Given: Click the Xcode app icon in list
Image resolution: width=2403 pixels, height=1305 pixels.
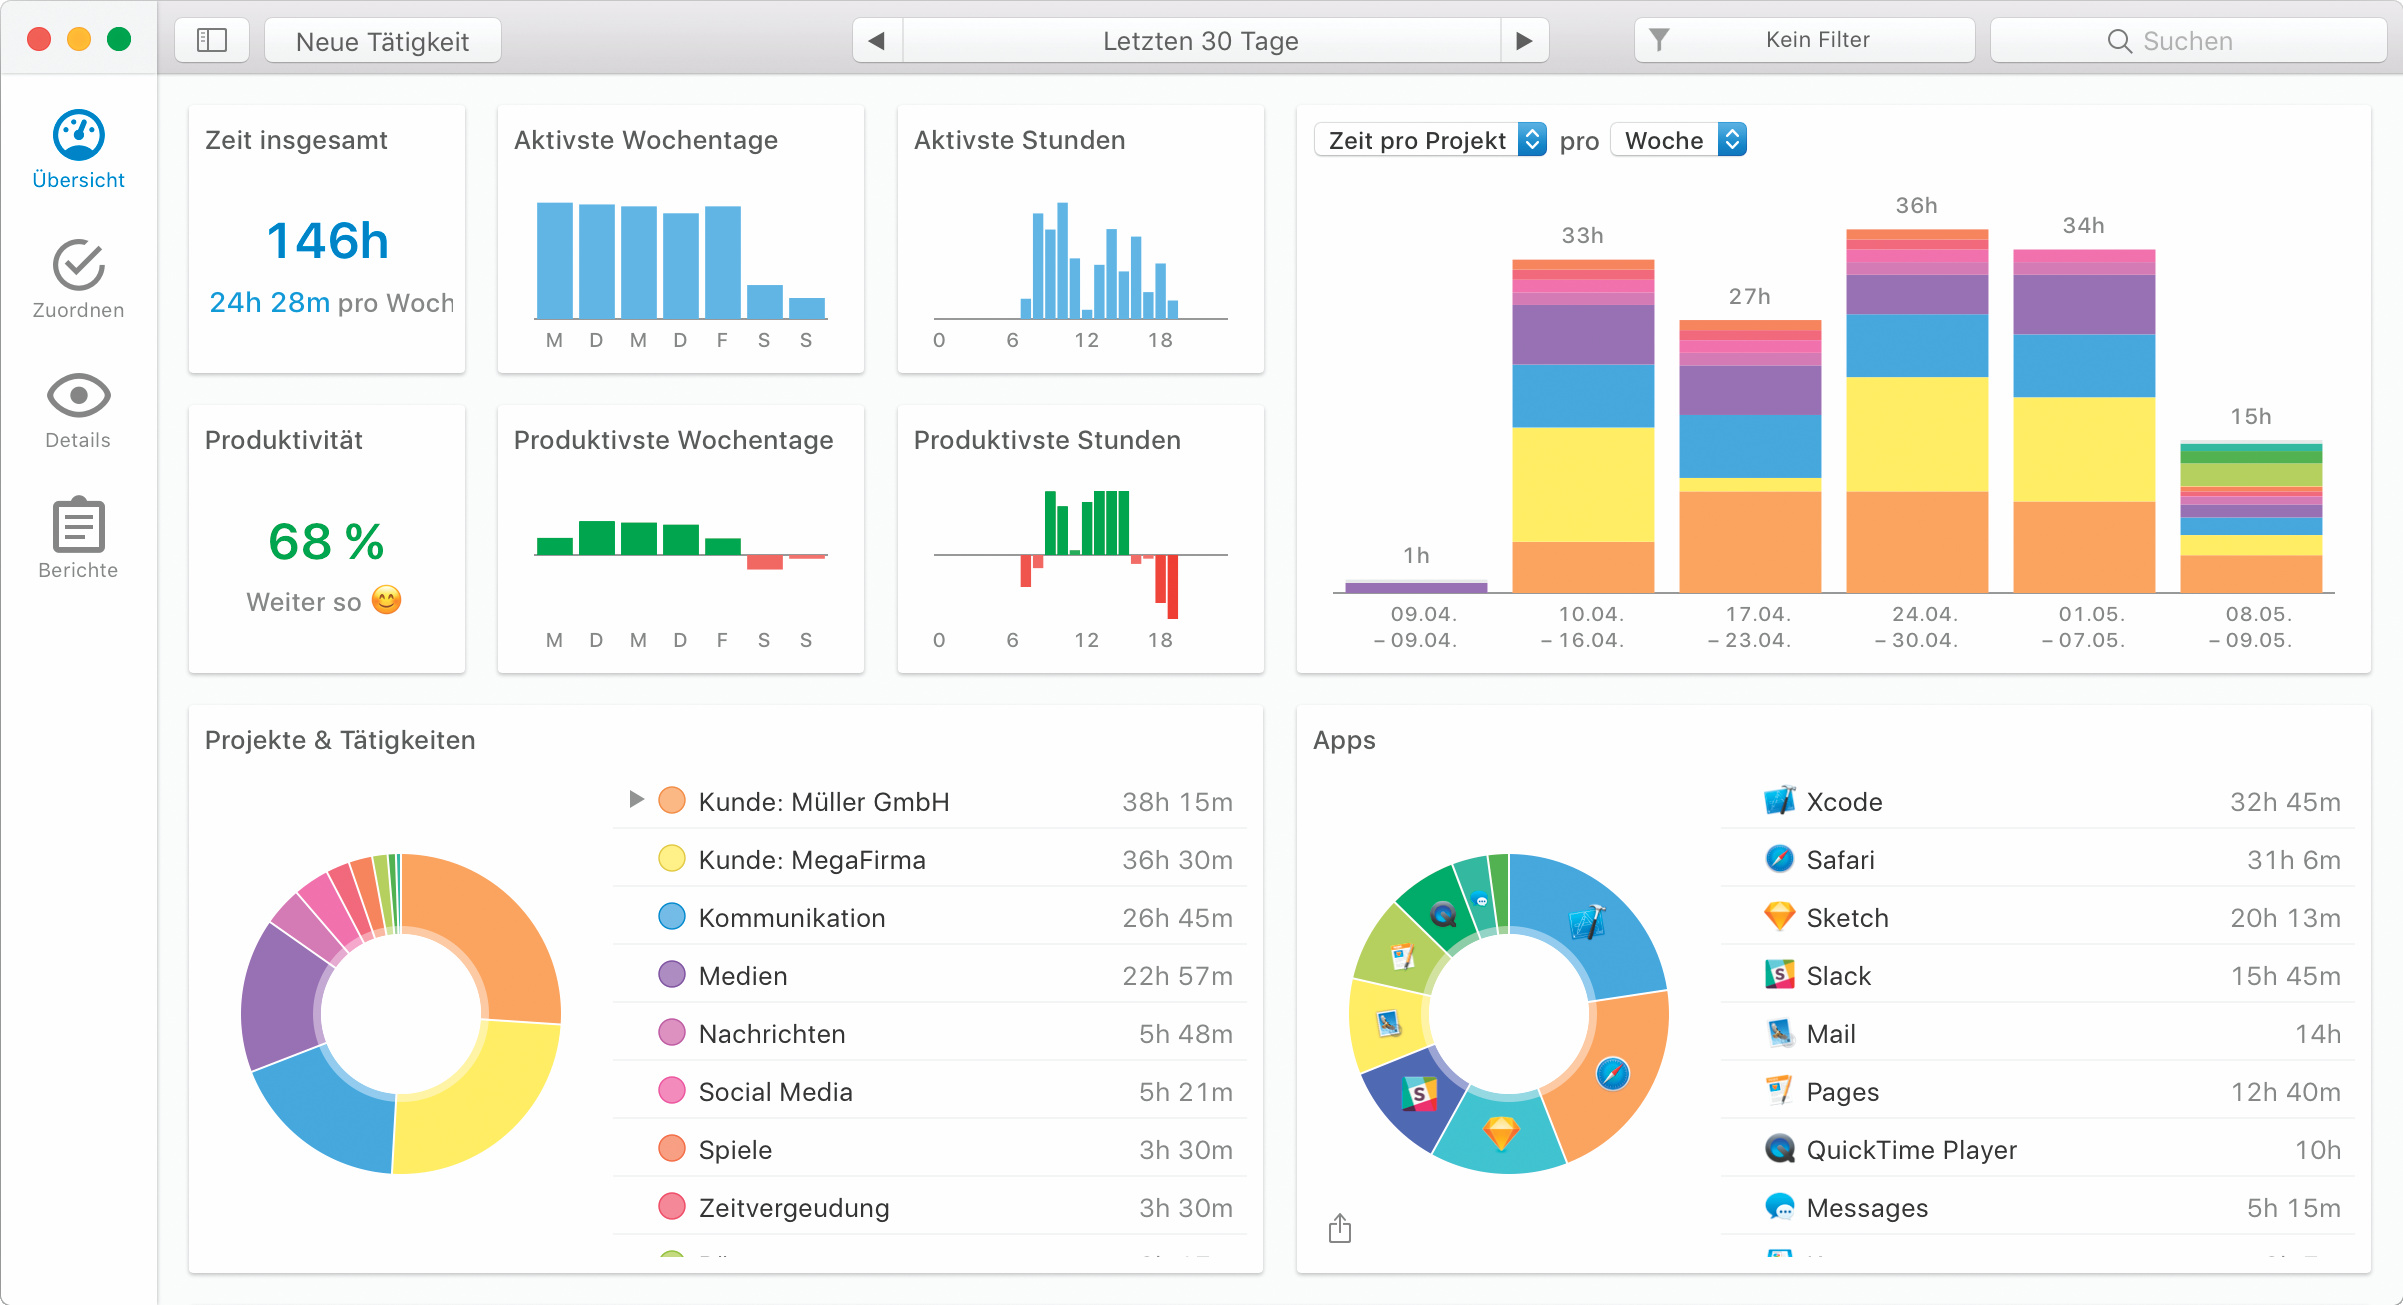Looking at the screenshot, I should pos(1779,801).
